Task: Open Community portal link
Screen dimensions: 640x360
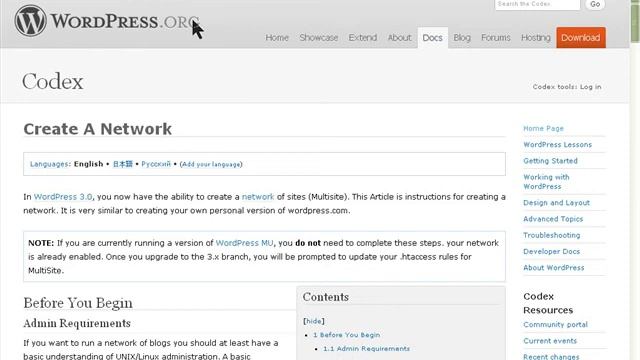Action: point(555,324)
